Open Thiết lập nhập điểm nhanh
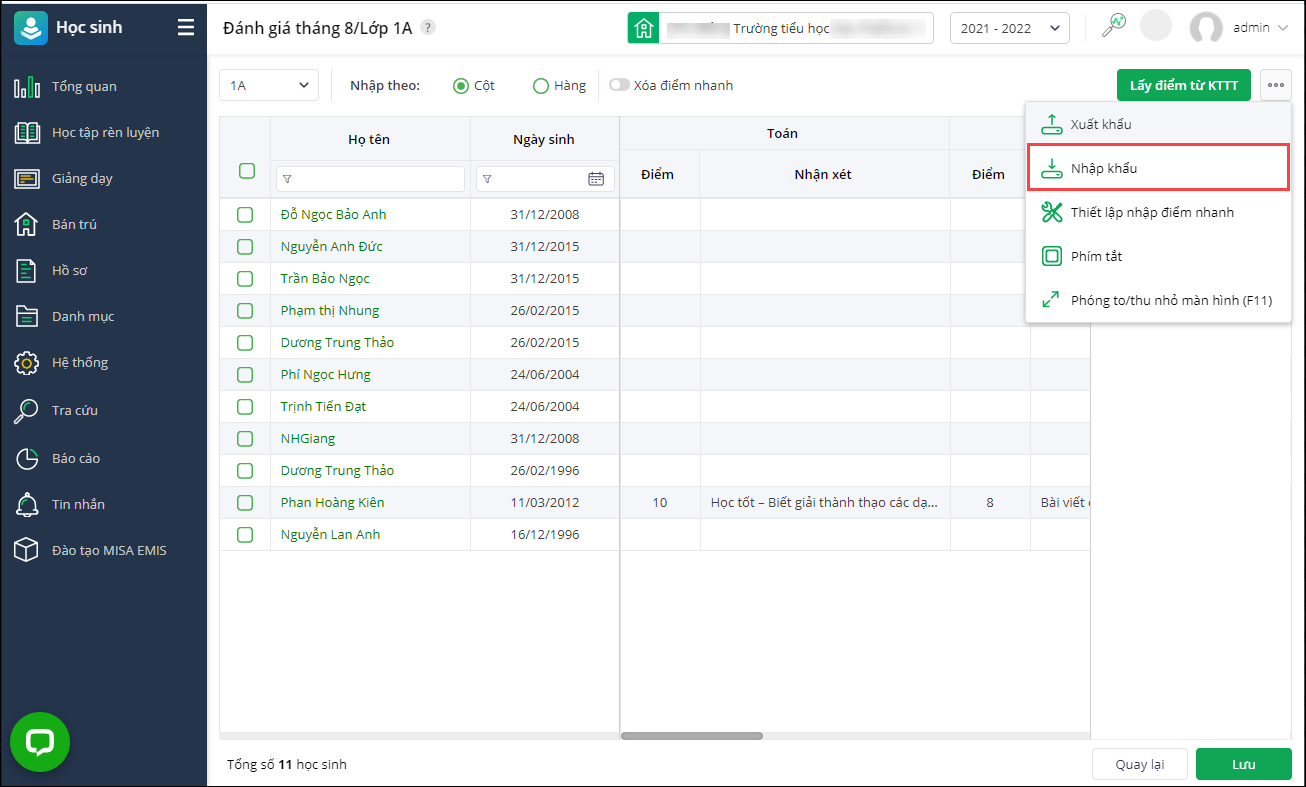 (1159, 212)
